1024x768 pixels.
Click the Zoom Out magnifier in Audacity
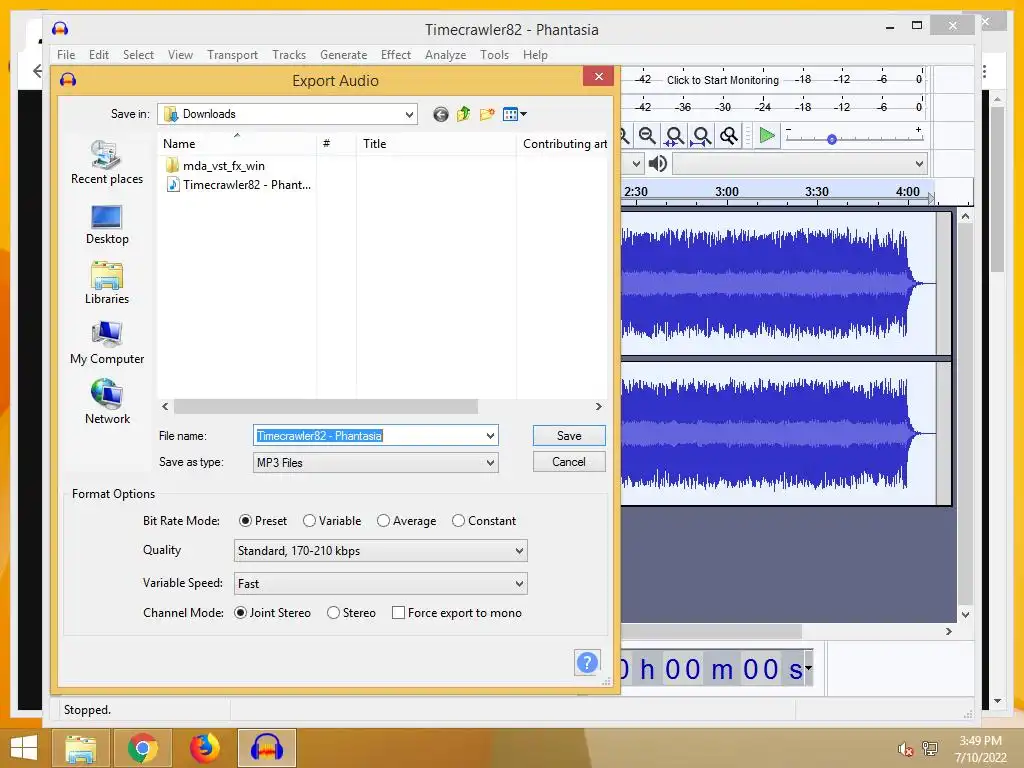647,136
